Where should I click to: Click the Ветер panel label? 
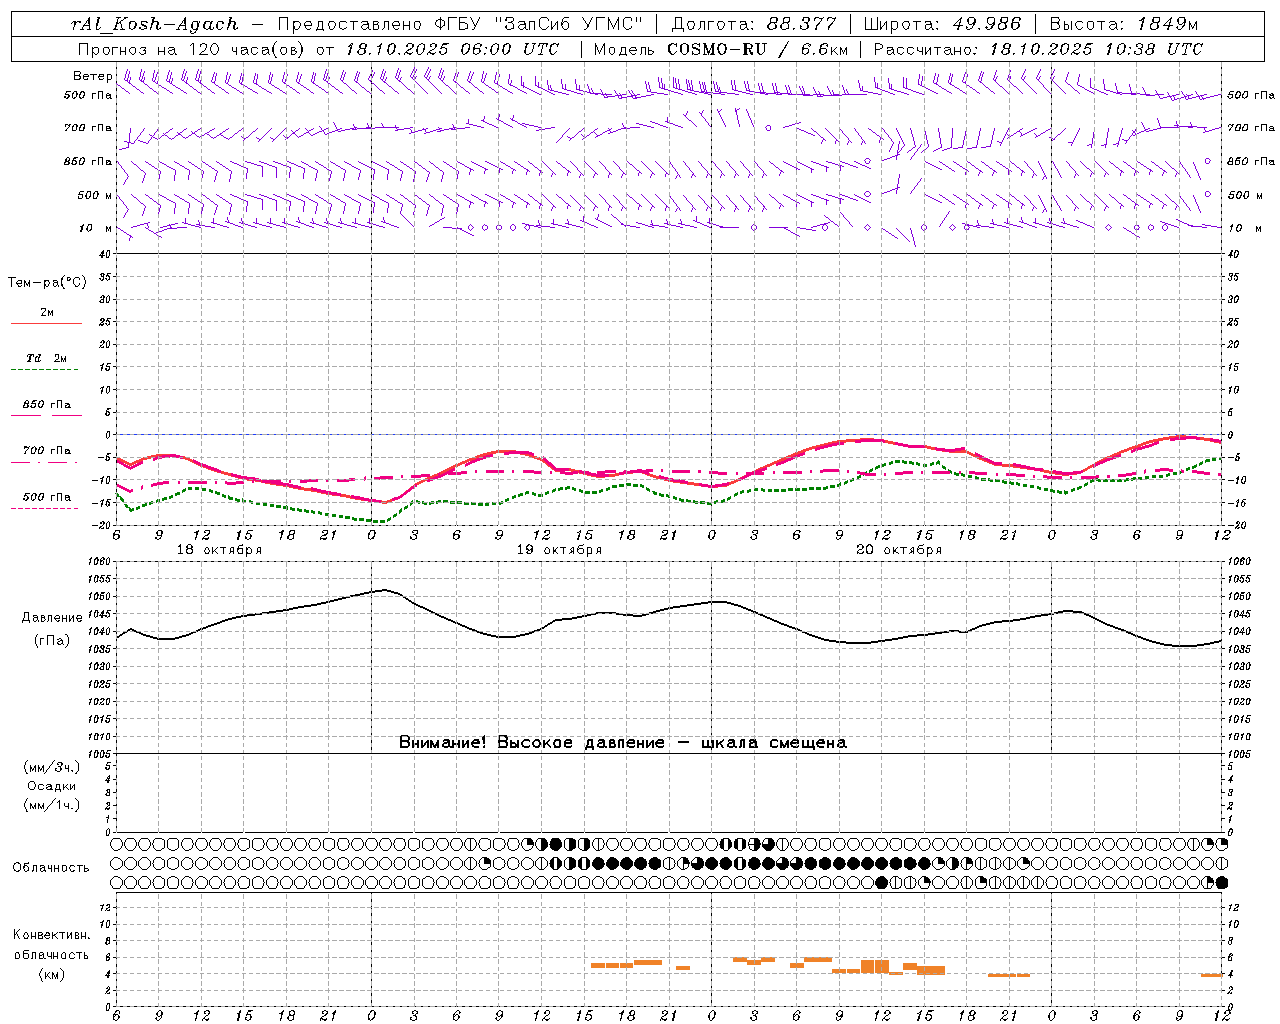[x=92, y=76]
